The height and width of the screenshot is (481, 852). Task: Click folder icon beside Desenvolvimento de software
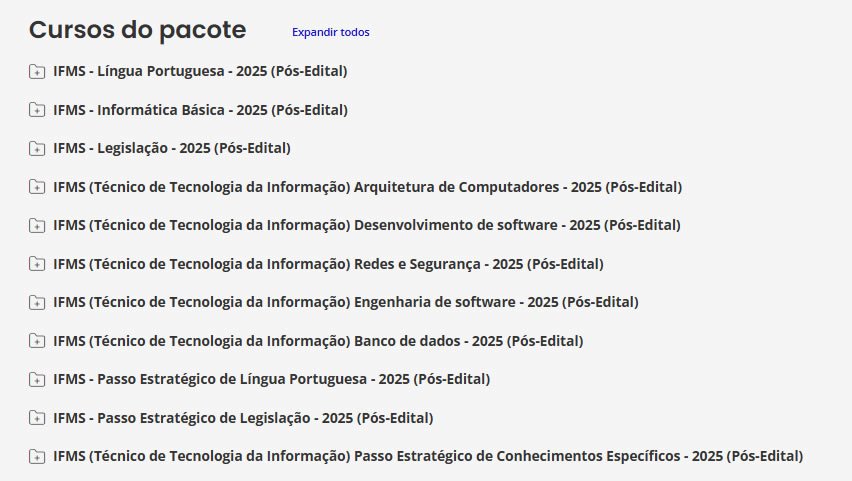(x=37, y=225)
